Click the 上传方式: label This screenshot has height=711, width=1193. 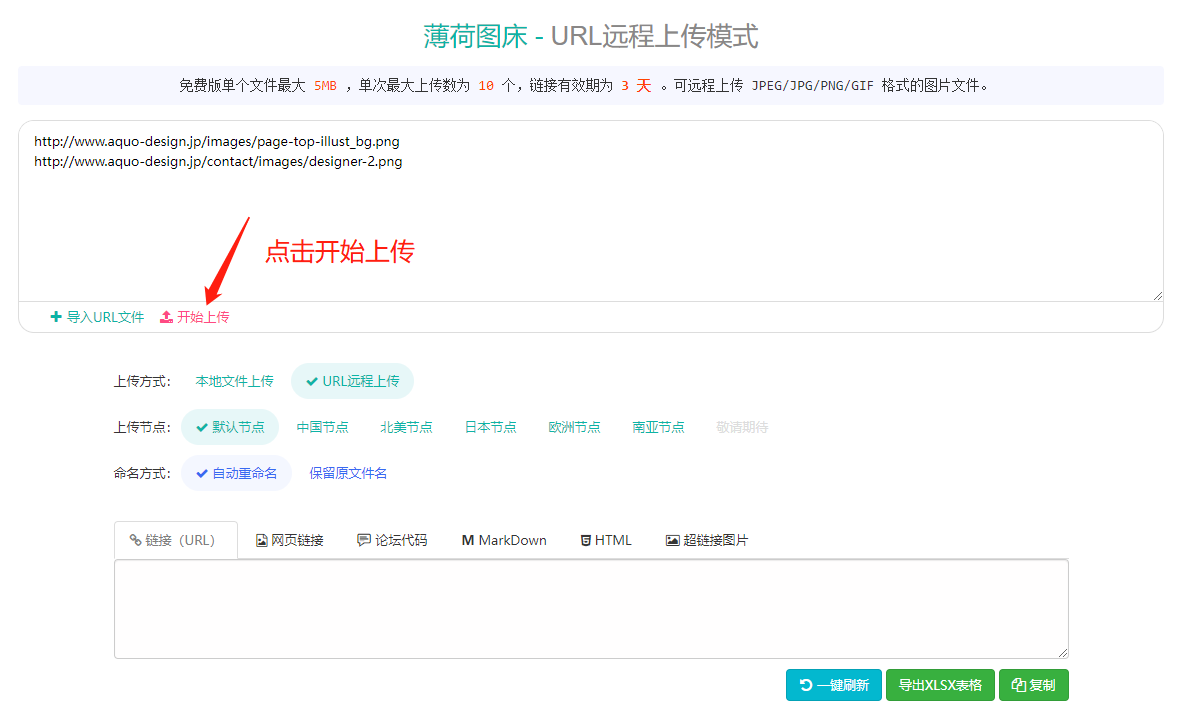(142, 381)
